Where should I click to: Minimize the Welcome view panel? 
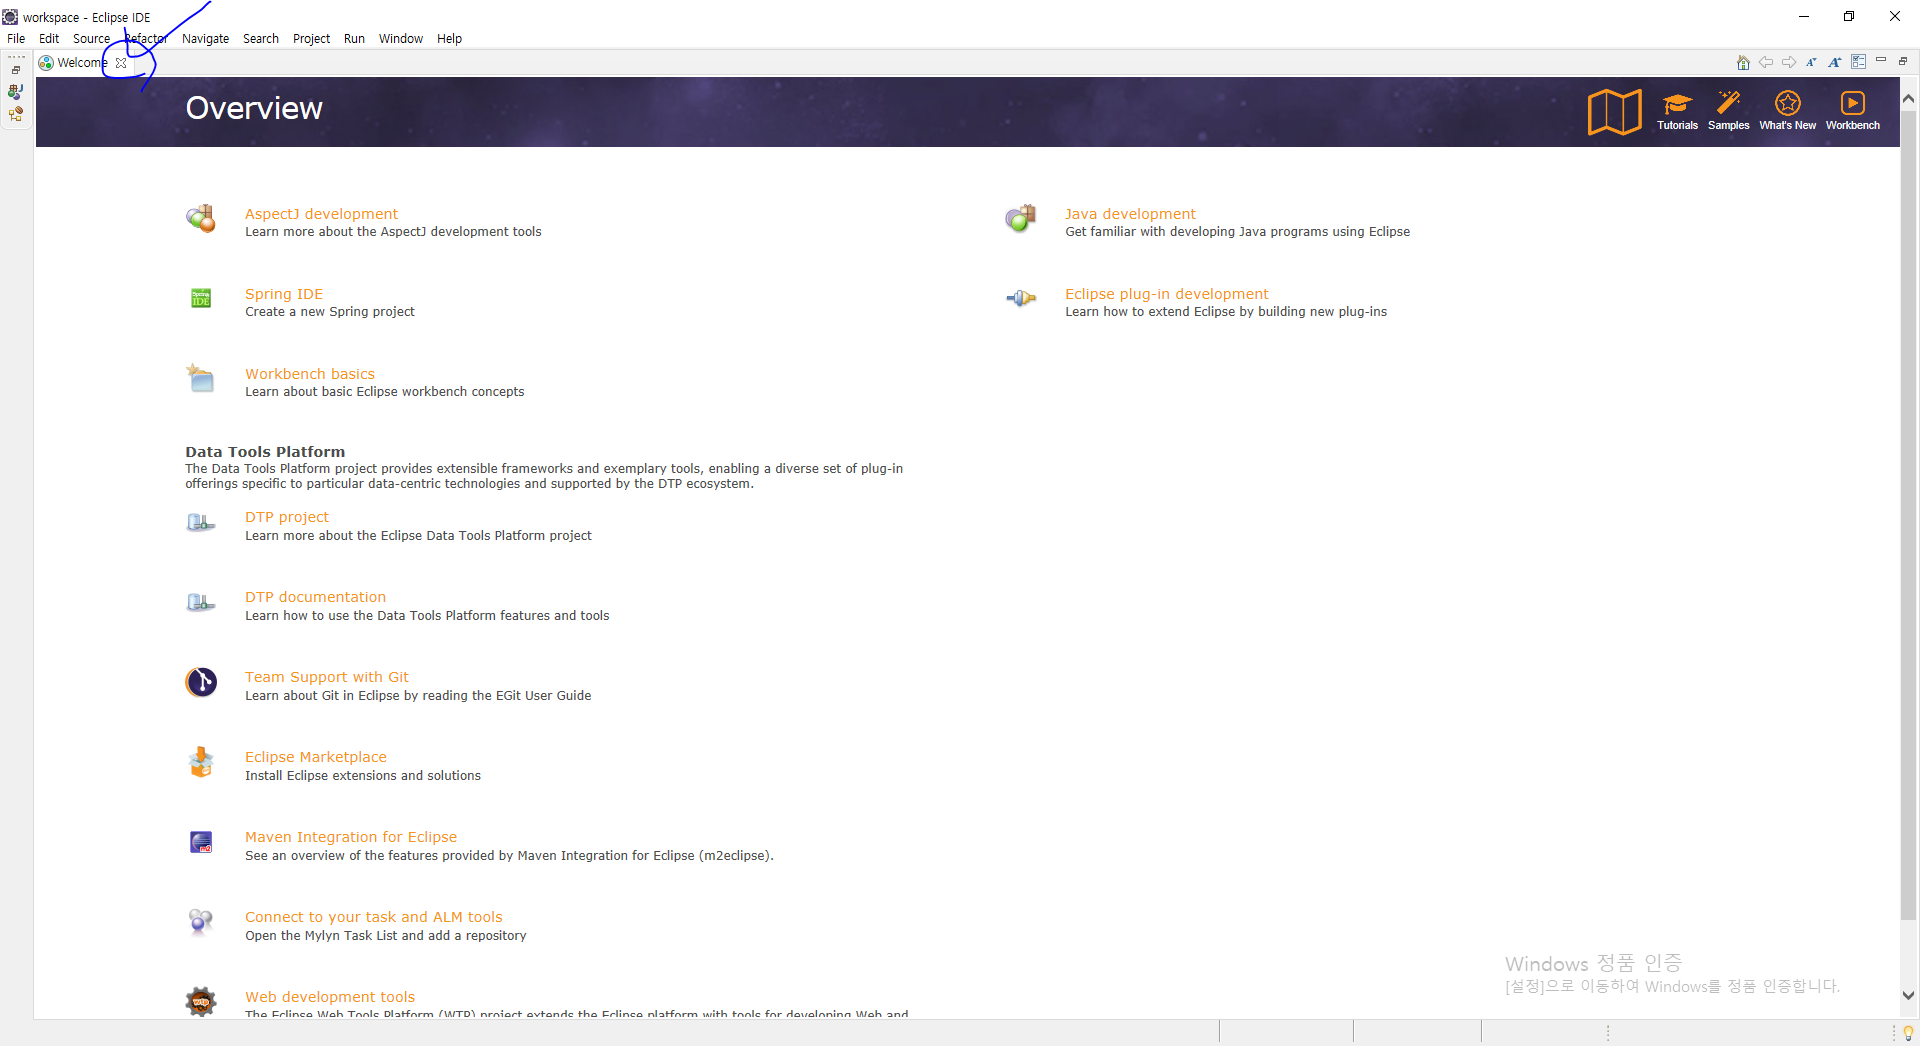[x=1881, y=61]
